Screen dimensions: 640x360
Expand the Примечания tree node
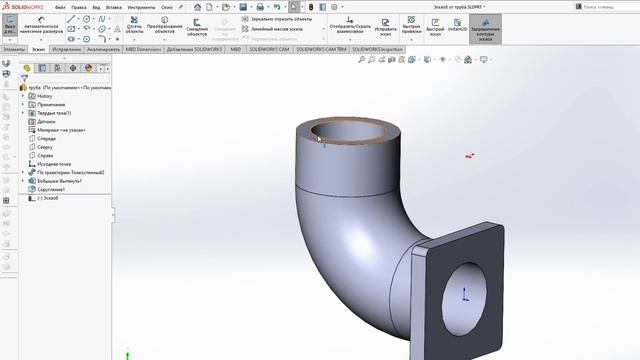pyautogui.click(x=23, y=104)
